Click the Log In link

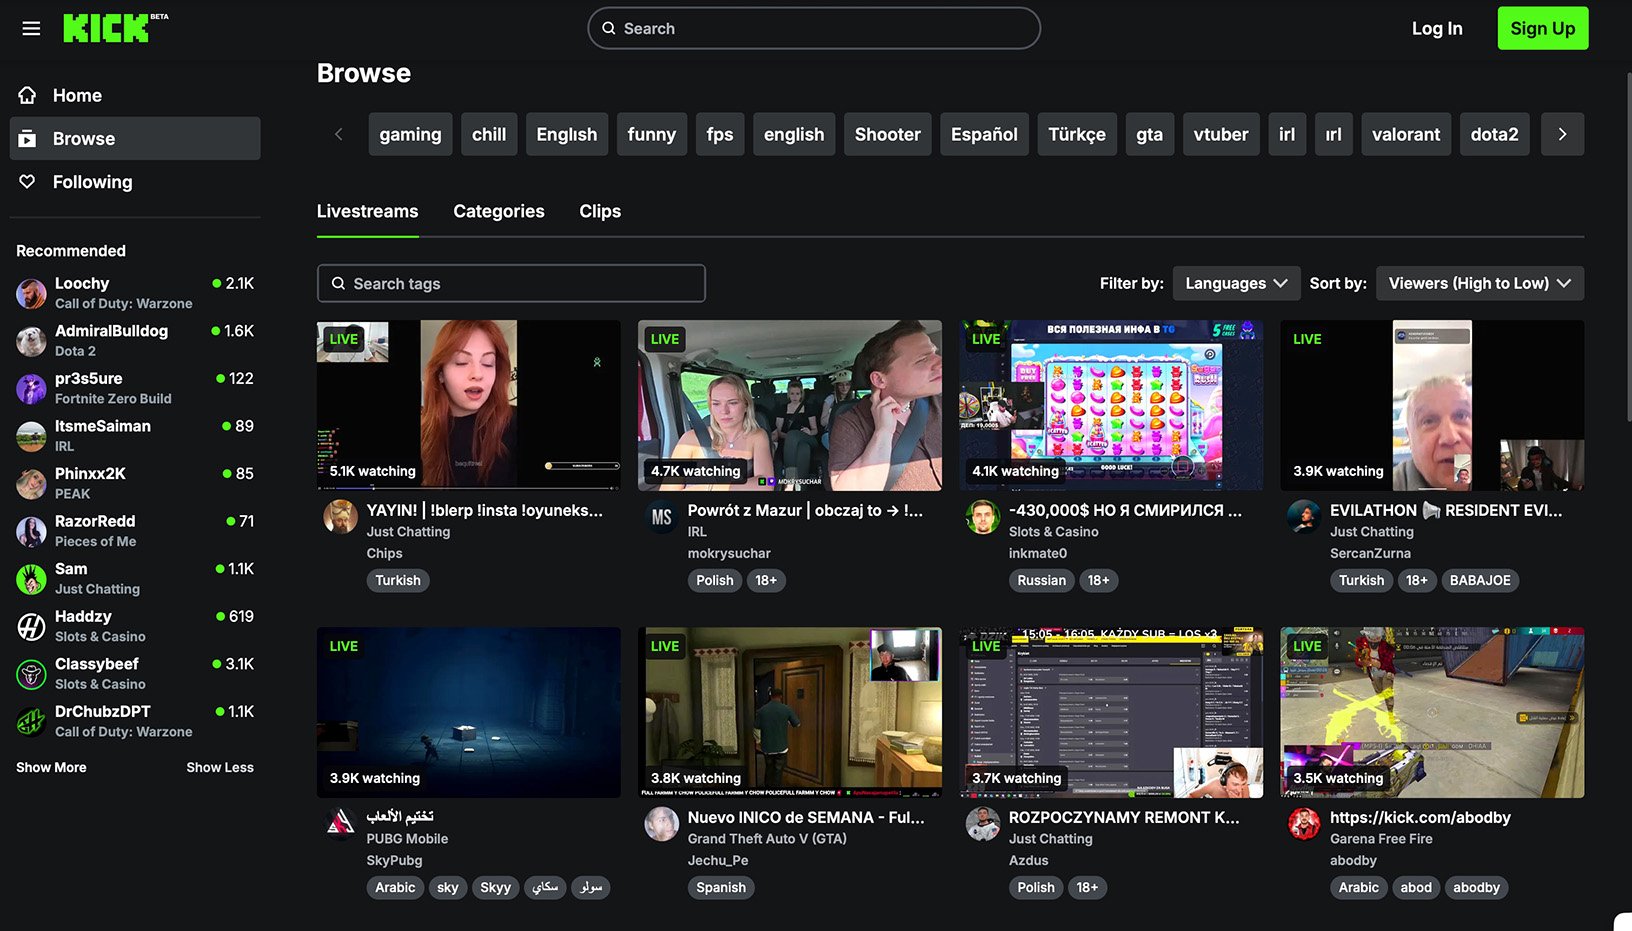click(x=1436, y=28)
